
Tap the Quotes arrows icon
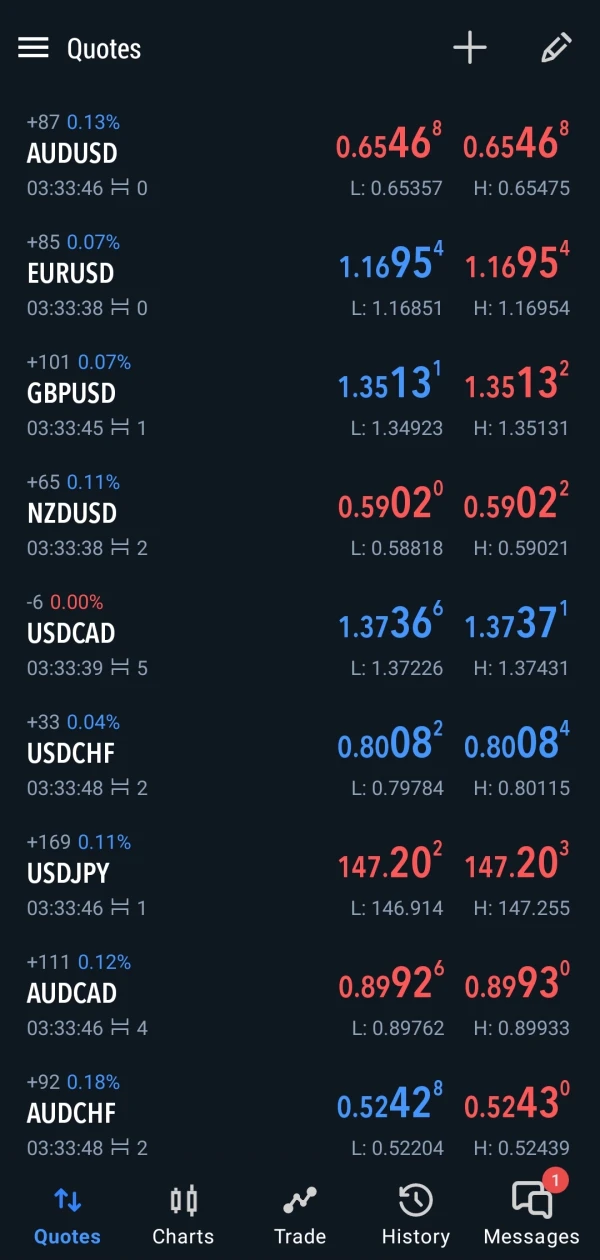coord(67,1200)
